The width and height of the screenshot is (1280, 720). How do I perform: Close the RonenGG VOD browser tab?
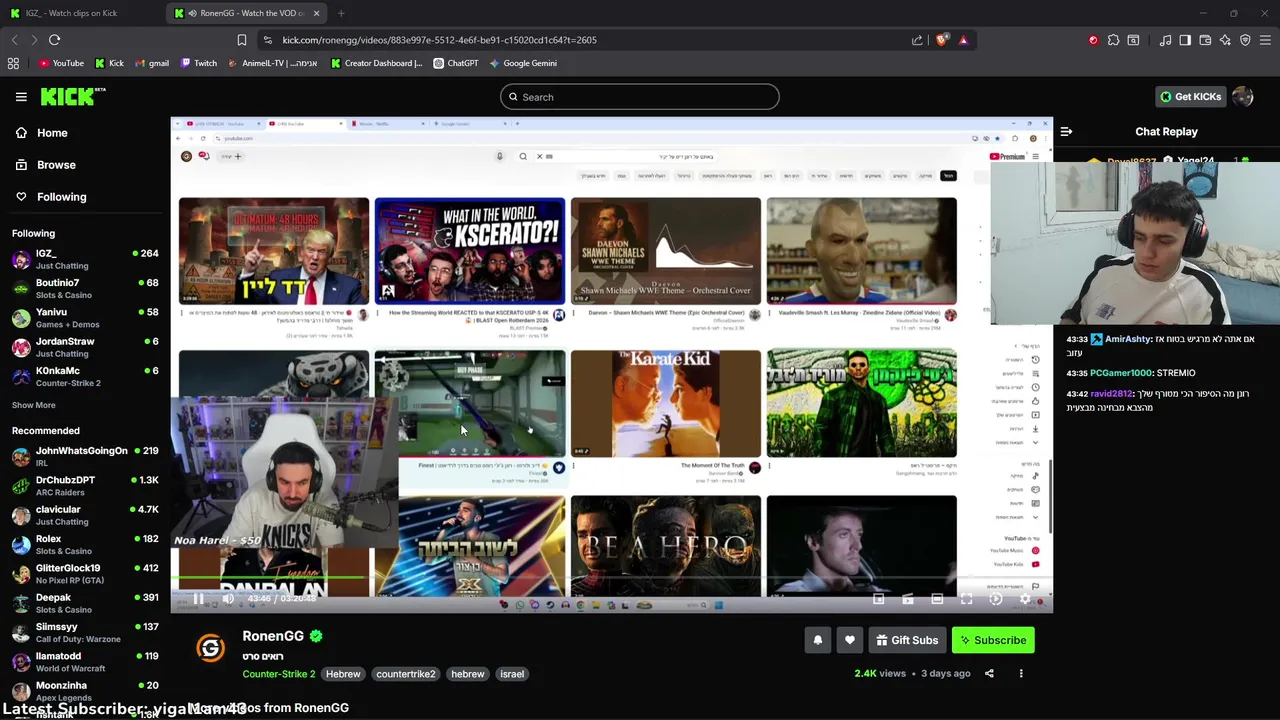point(316,13)
